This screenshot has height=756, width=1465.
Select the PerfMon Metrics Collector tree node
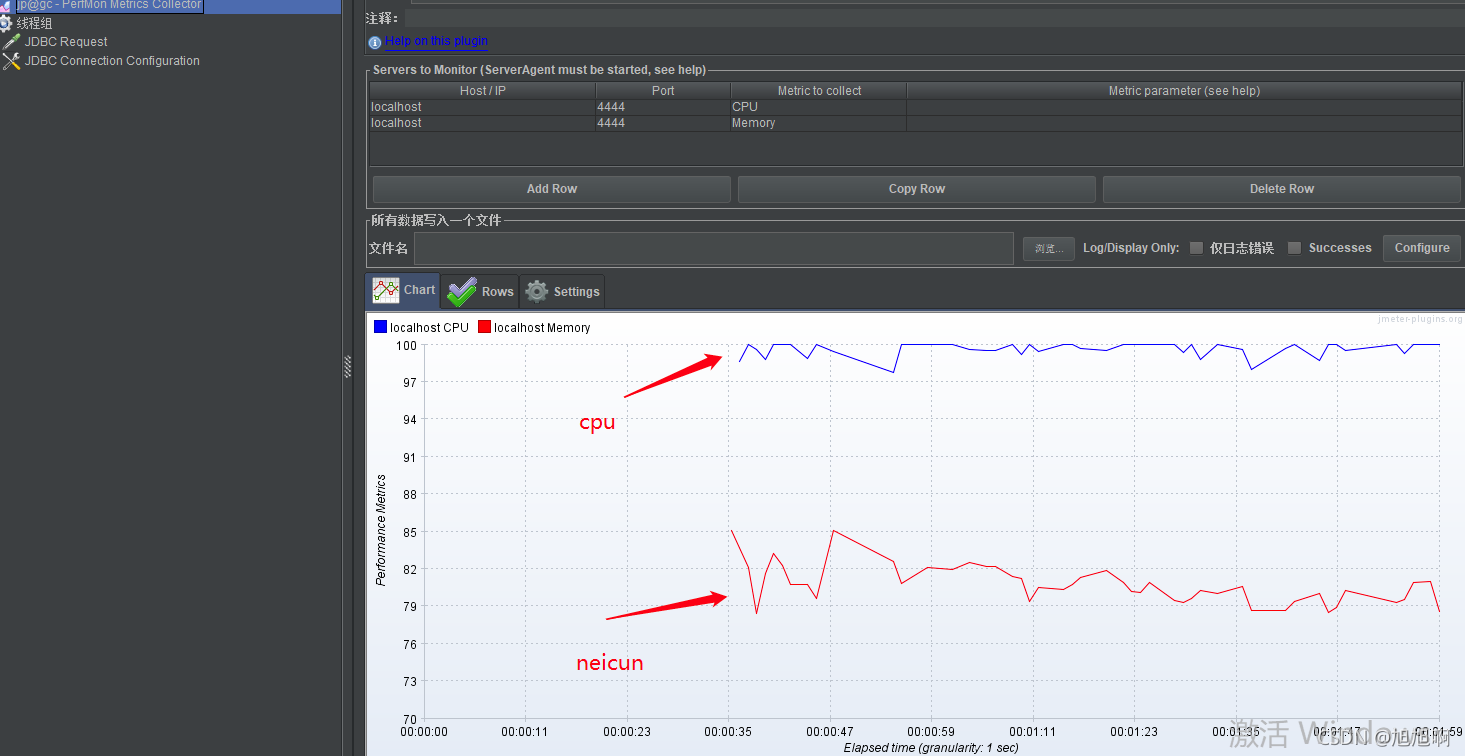pos(108,5)
